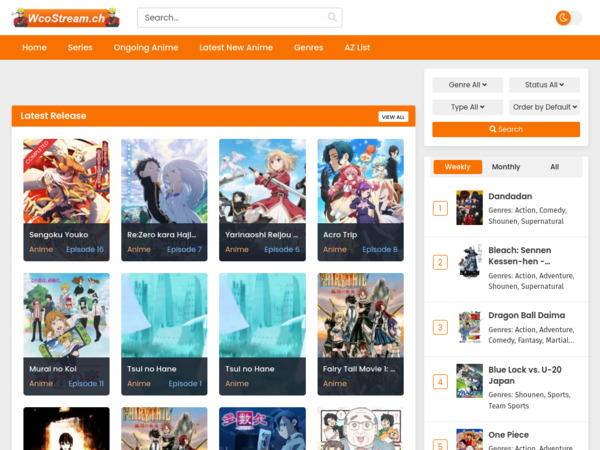The width and height of the screenshot is (600, 450).
Task: Click Latest Release section heading
Action: [x=53, y=116]
